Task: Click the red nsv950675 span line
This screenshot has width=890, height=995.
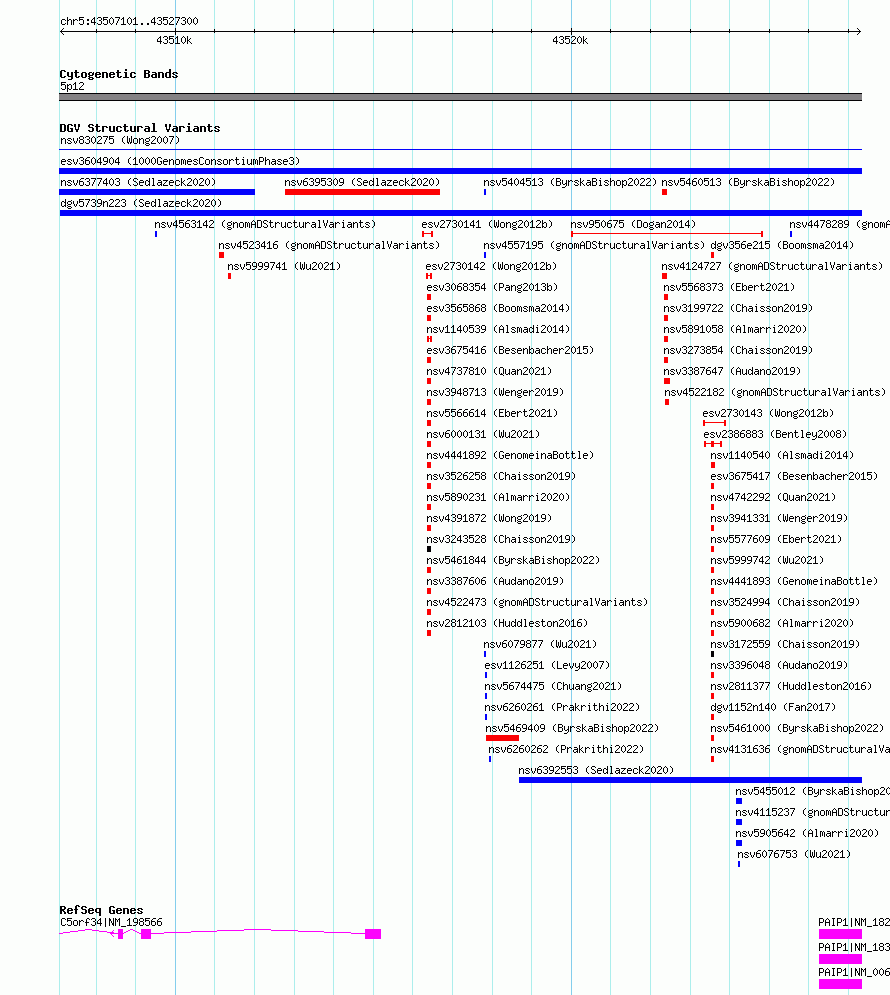Action: [667, 234]
